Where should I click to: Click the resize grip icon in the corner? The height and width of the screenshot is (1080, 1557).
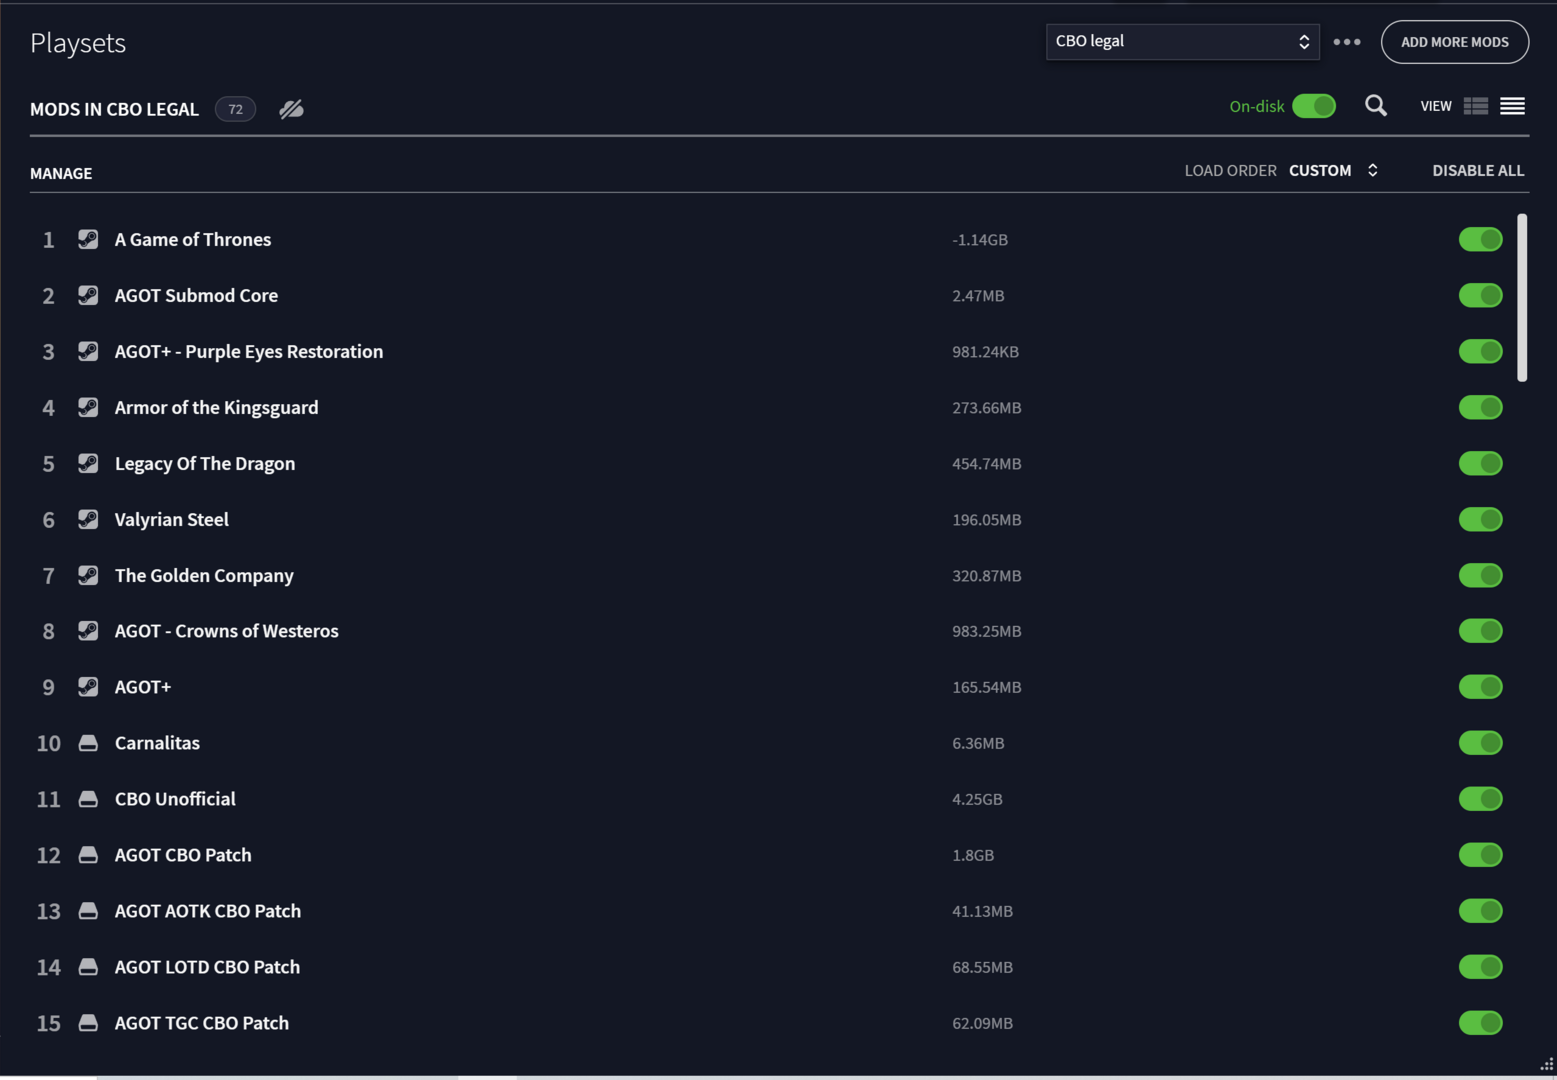click(x=1546, y=1064)
